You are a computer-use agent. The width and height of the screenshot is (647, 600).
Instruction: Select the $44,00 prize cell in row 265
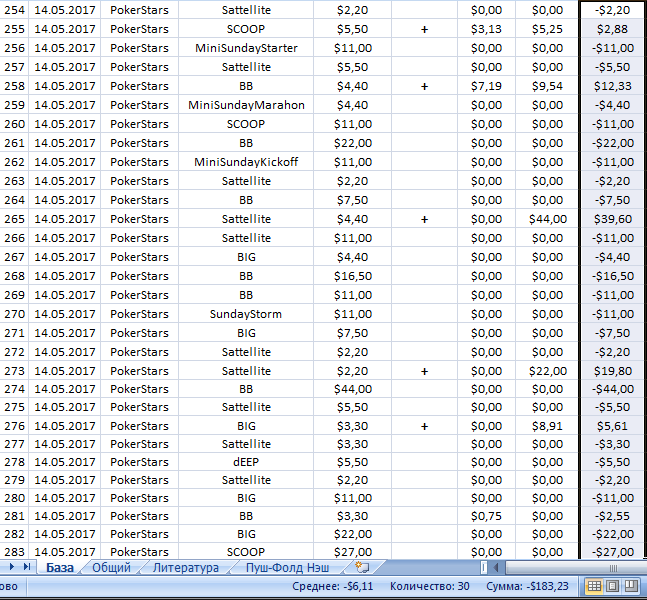(x=547, y=219)
